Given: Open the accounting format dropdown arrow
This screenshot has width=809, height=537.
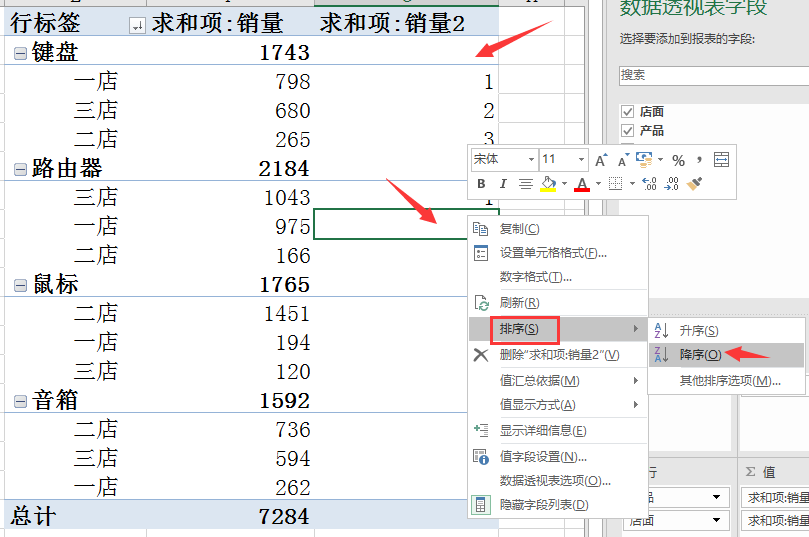Looking at the screenshot, I should [x=660, y=160].
